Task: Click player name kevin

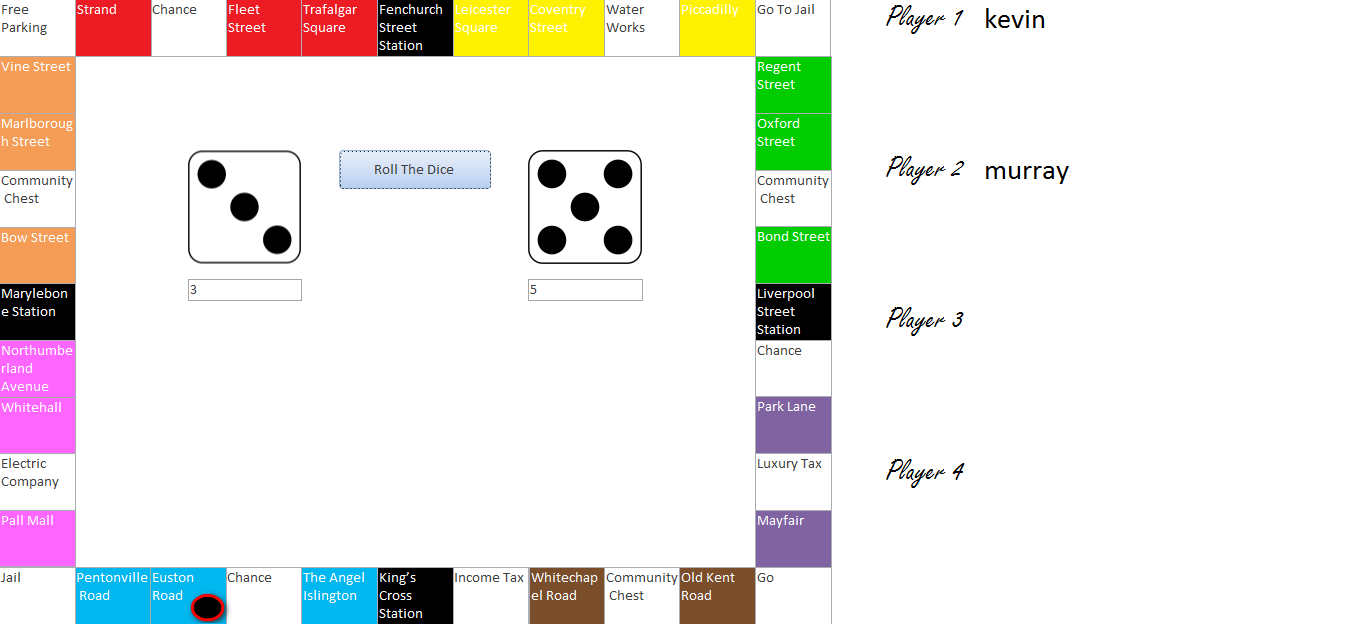Action: 1014,19
